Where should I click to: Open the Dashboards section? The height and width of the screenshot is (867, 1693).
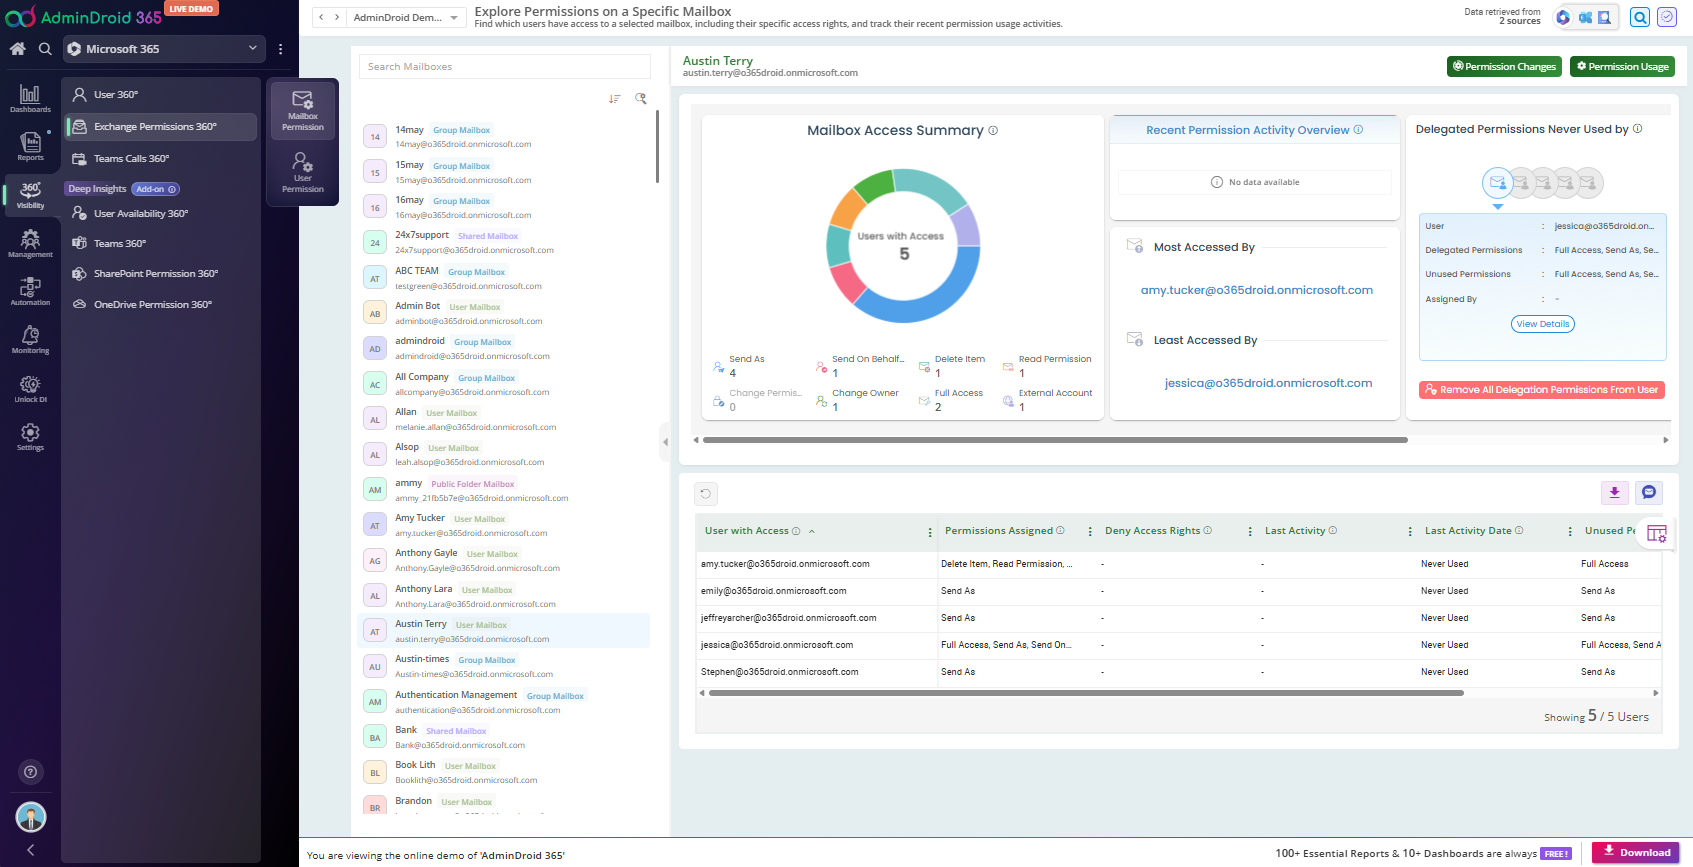pyautogui.click(x=30, y=98)
